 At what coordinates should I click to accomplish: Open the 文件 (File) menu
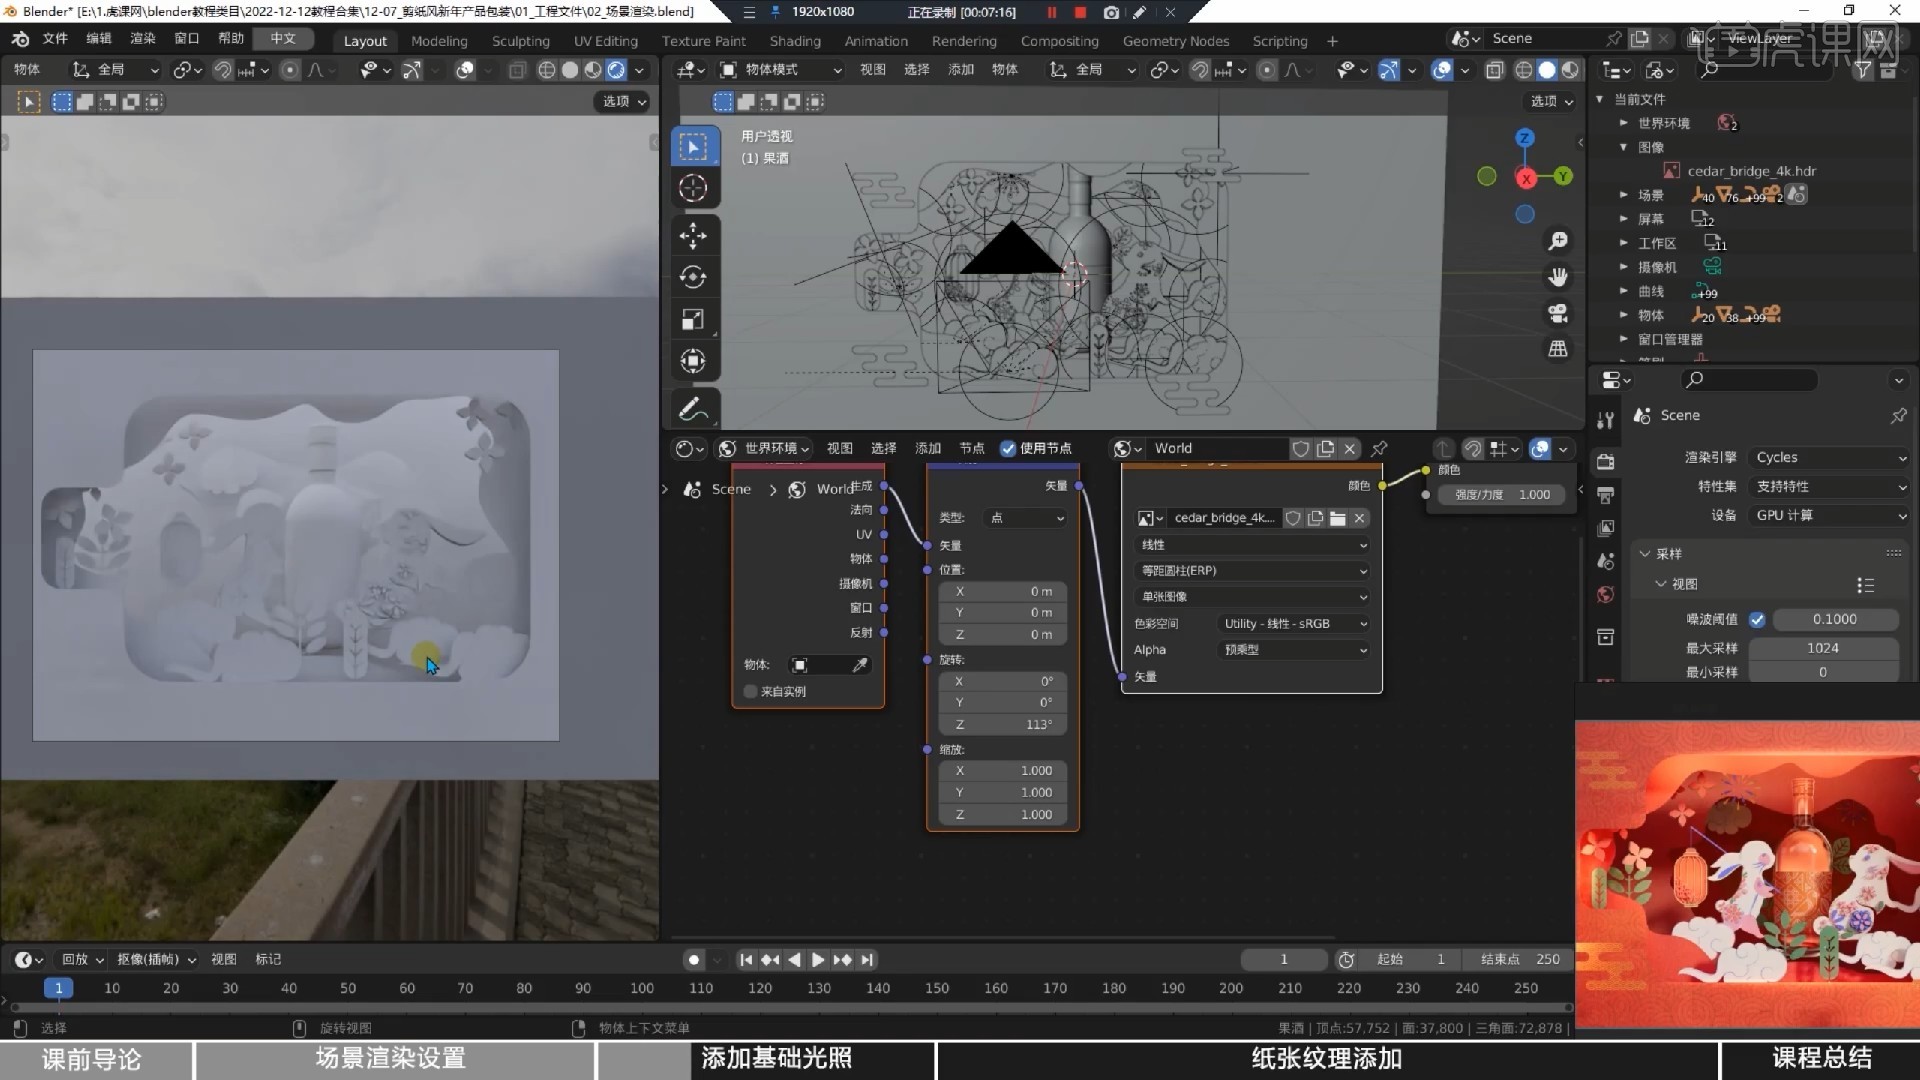coord(55,38)
